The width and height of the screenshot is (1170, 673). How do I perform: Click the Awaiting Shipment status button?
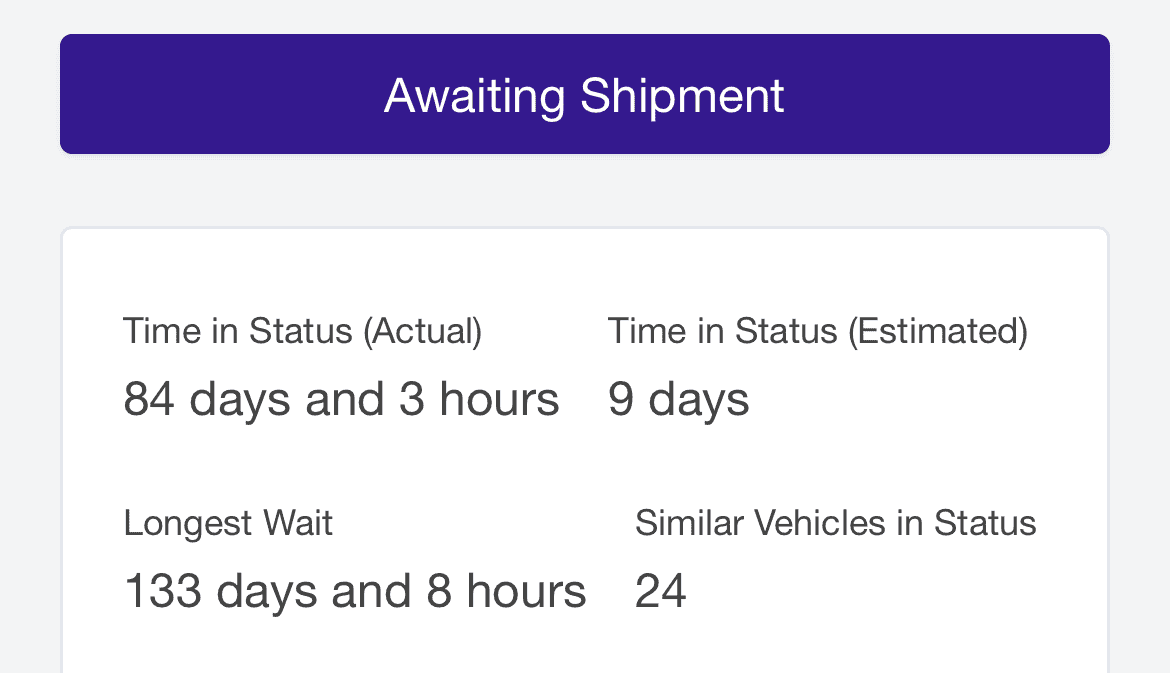(x=584, y=94)
